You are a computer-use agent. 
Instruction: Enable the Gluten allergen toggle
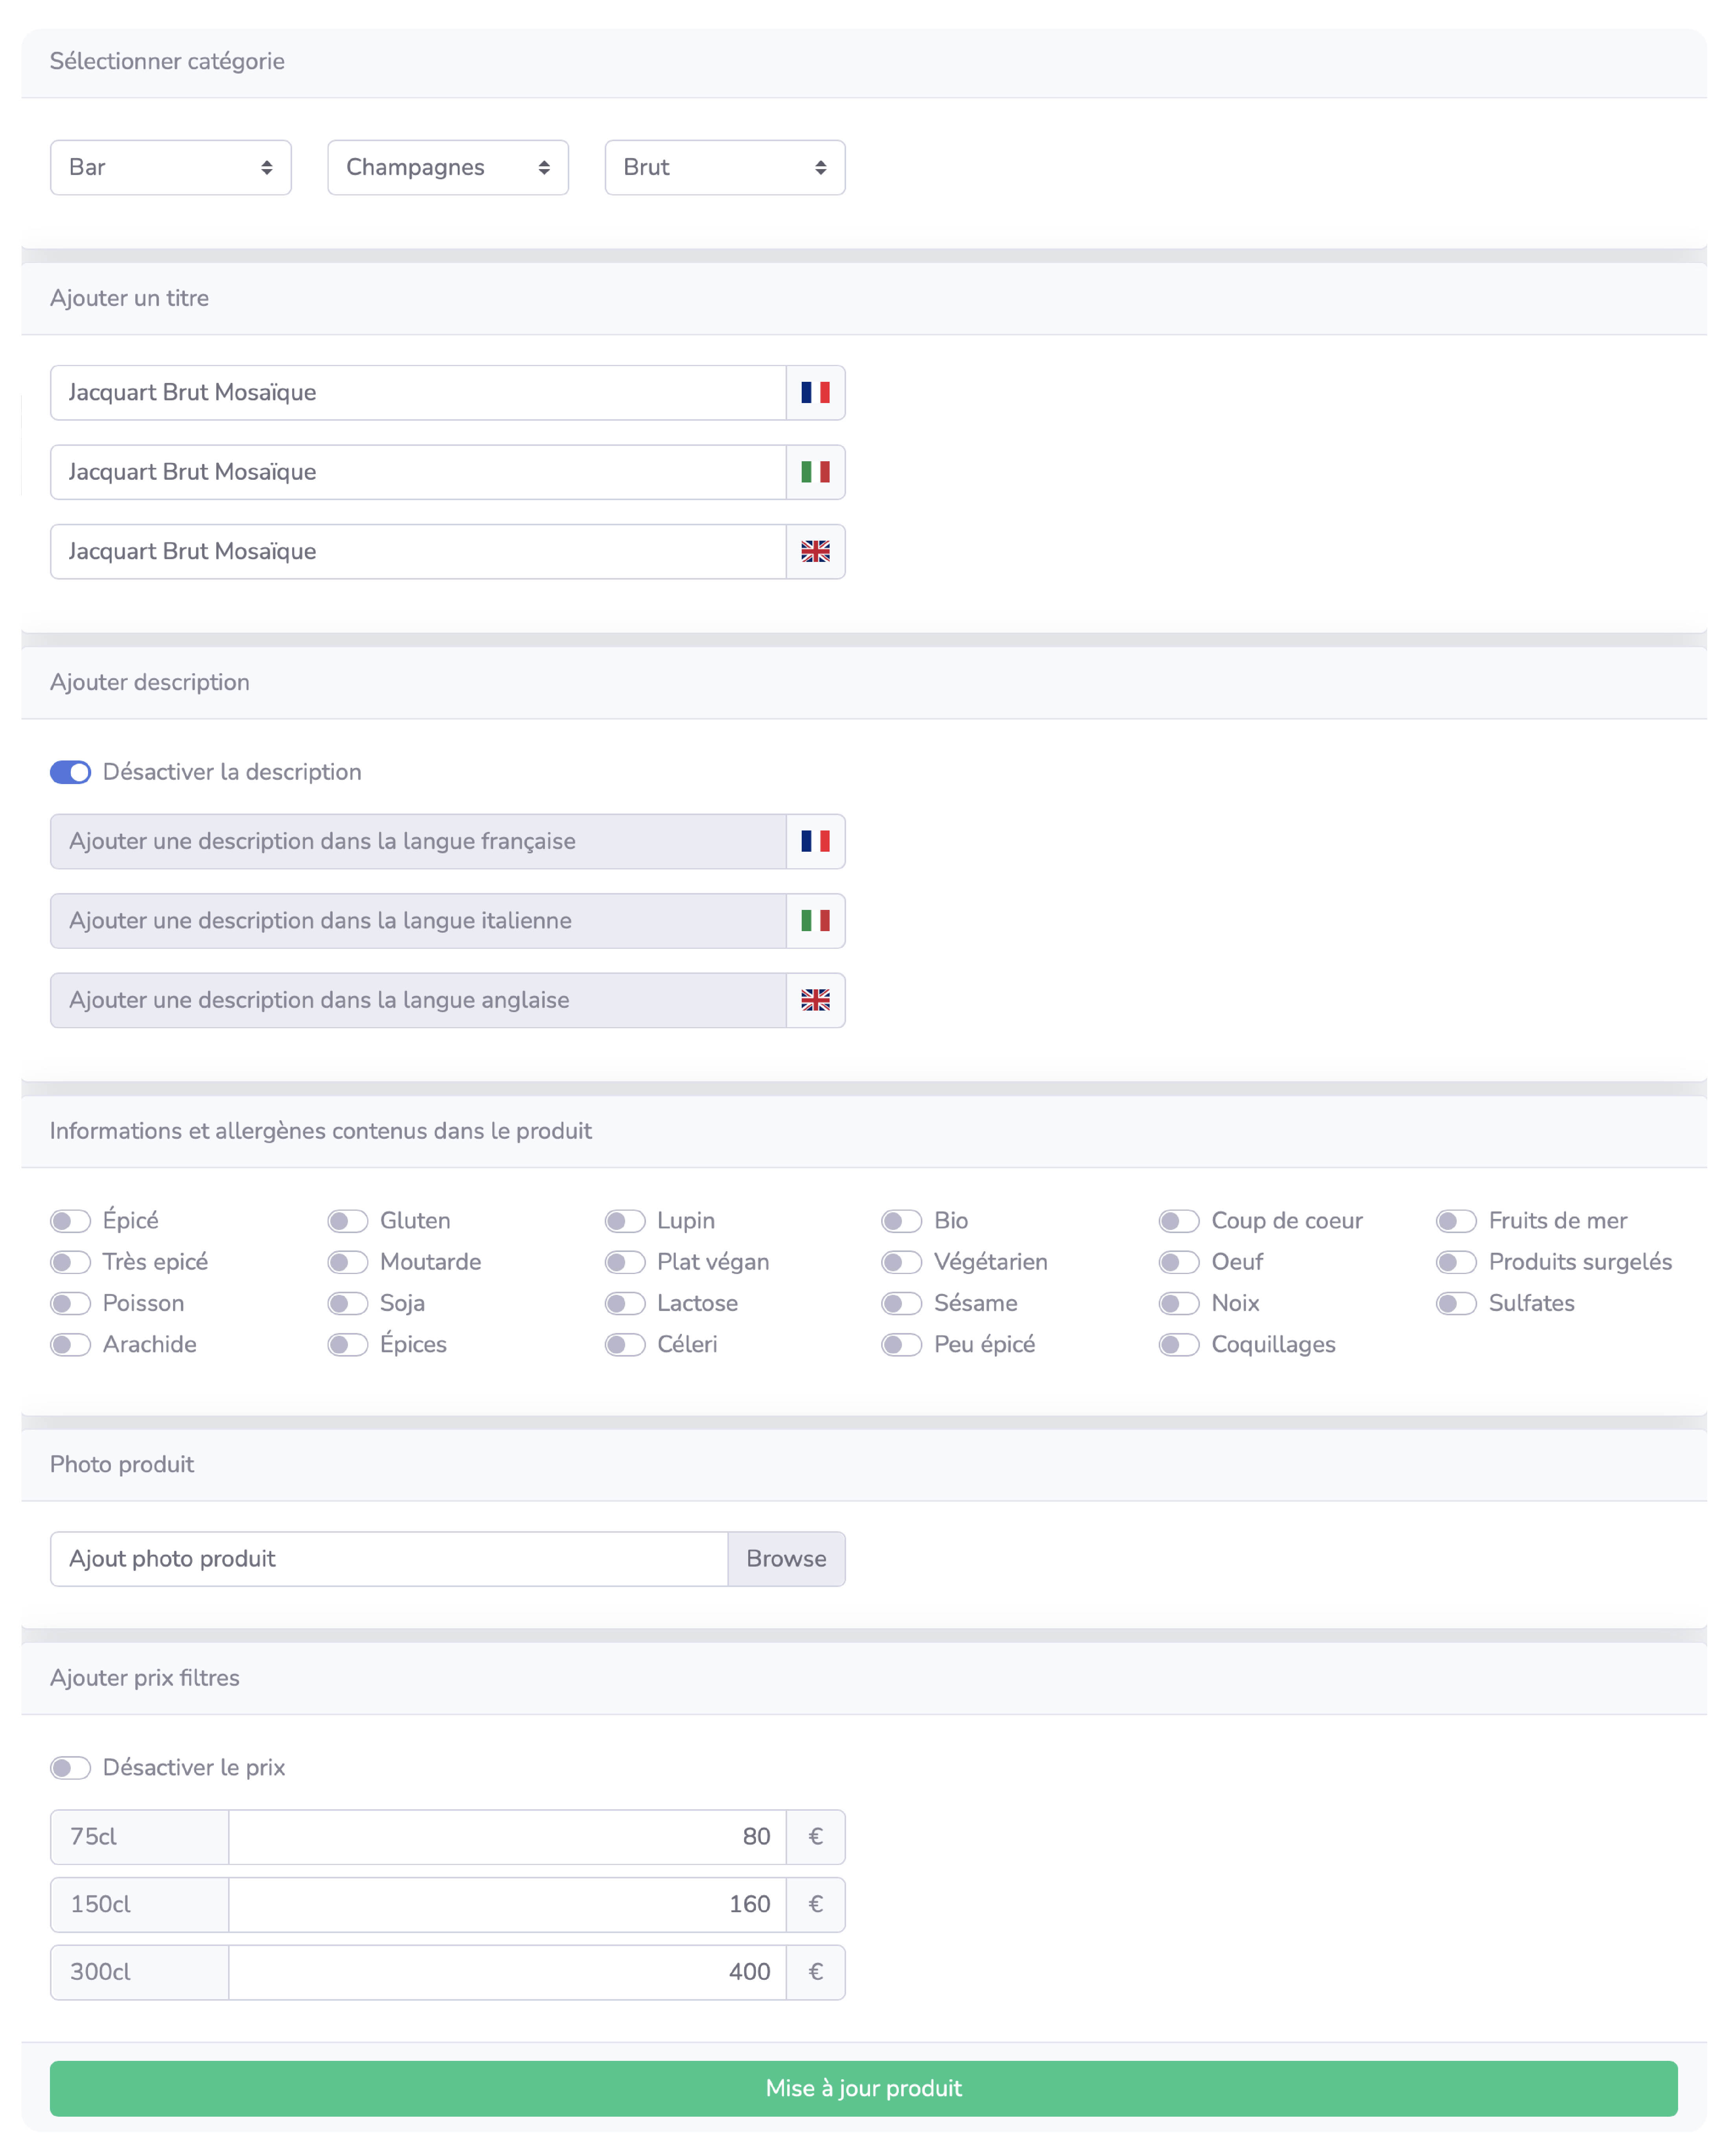click(x=348, y=1221)
